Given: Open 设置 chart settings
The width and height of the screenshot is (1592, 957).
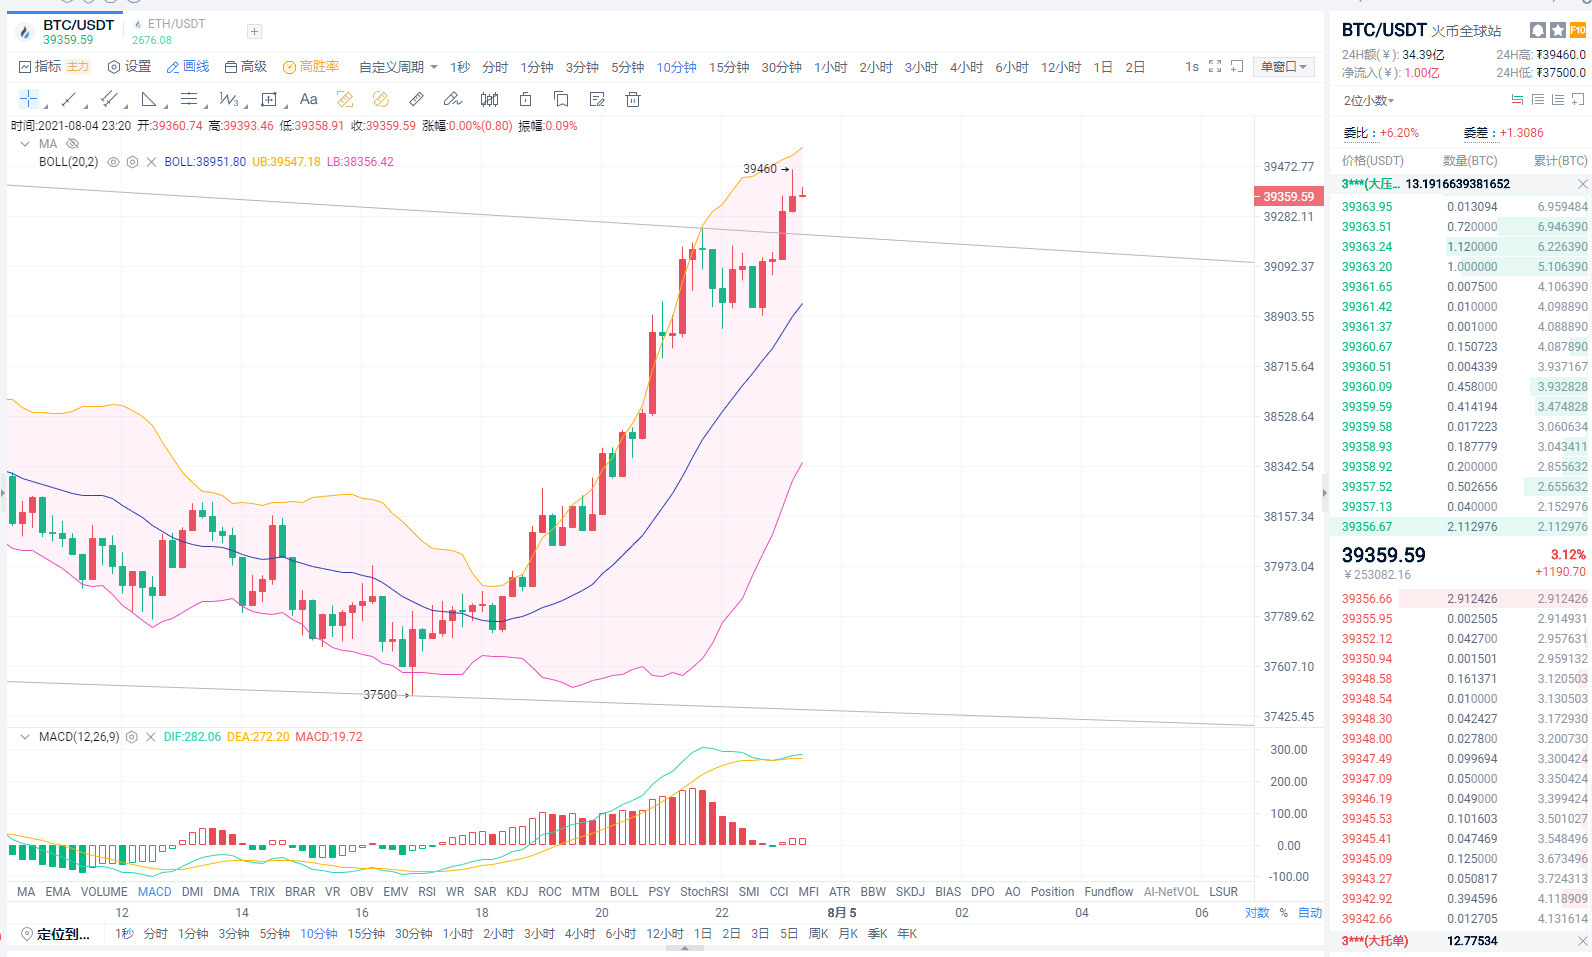Looking at the screenshot, I should [129, 67].
